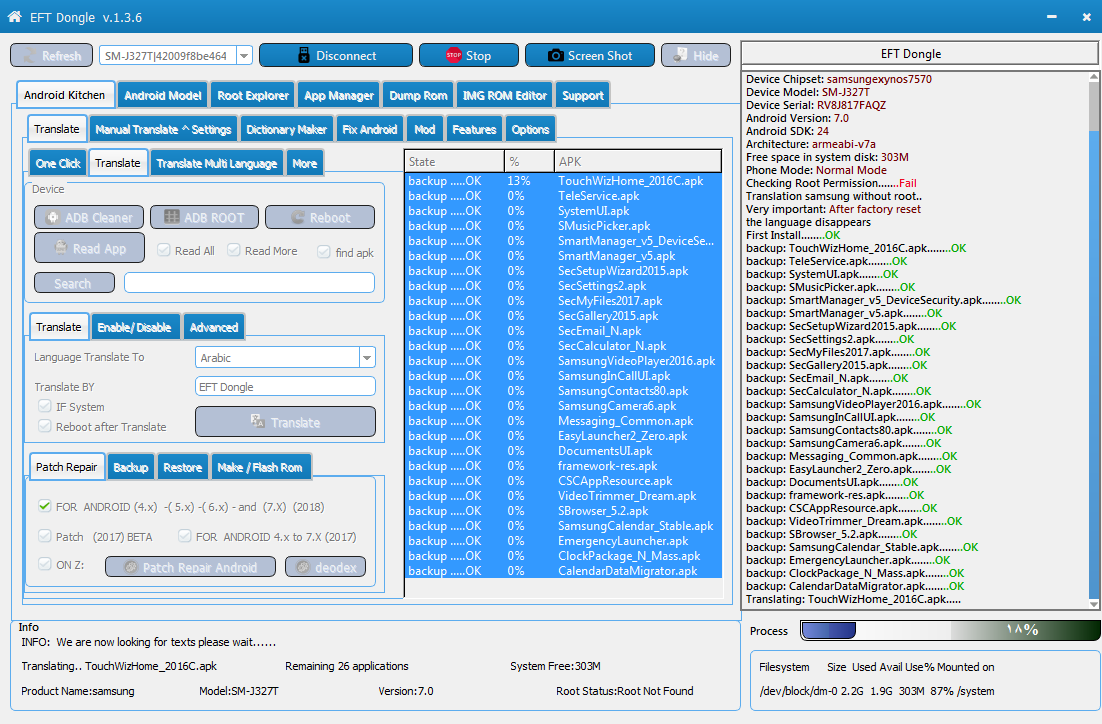The height and width of the screenshot is (724, 1102).
Task: Toggle the Read All checkbox
Action: (164, 250)
